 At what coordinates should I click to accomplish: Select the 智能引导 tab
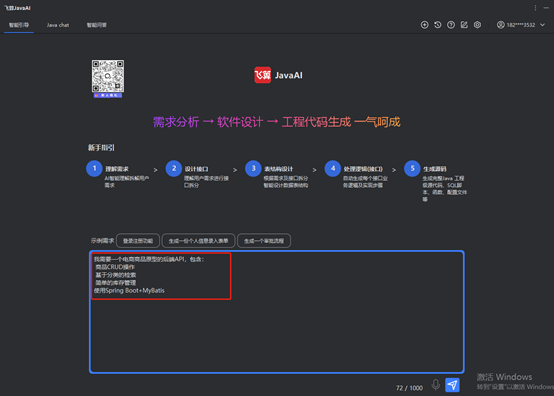(x=19, y=25)
